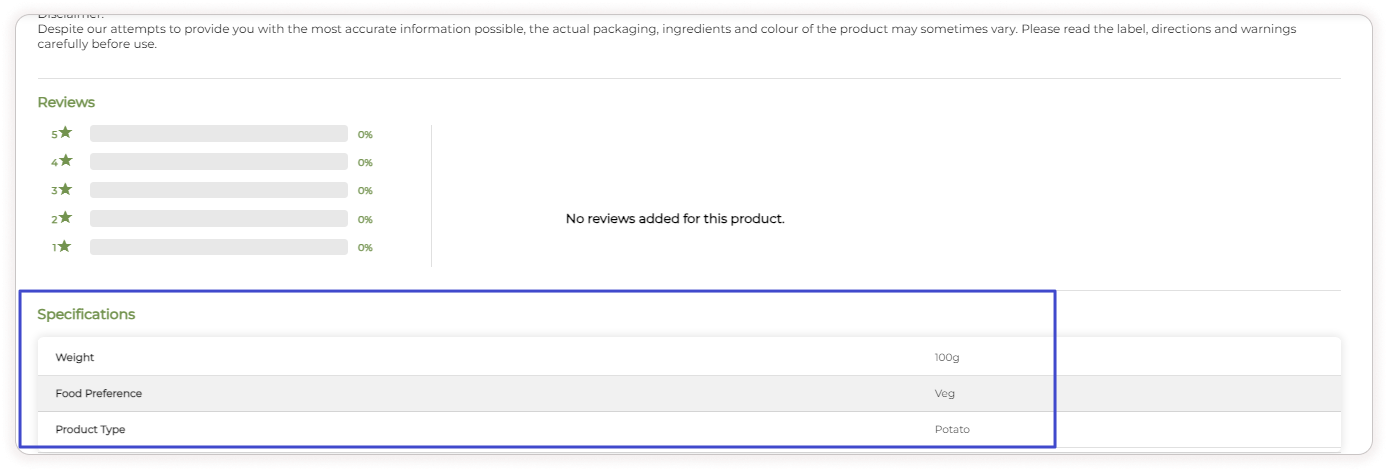Select the 1-star rating progress bar
The image size is (1388, 471).
point(218,247)
